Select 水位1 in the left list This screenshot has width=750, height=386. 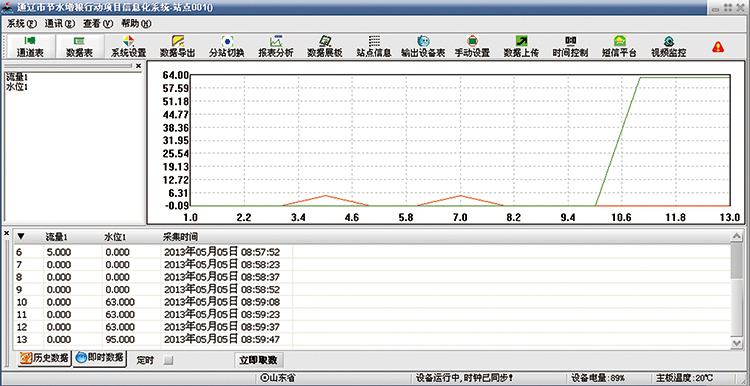(17, 87)
